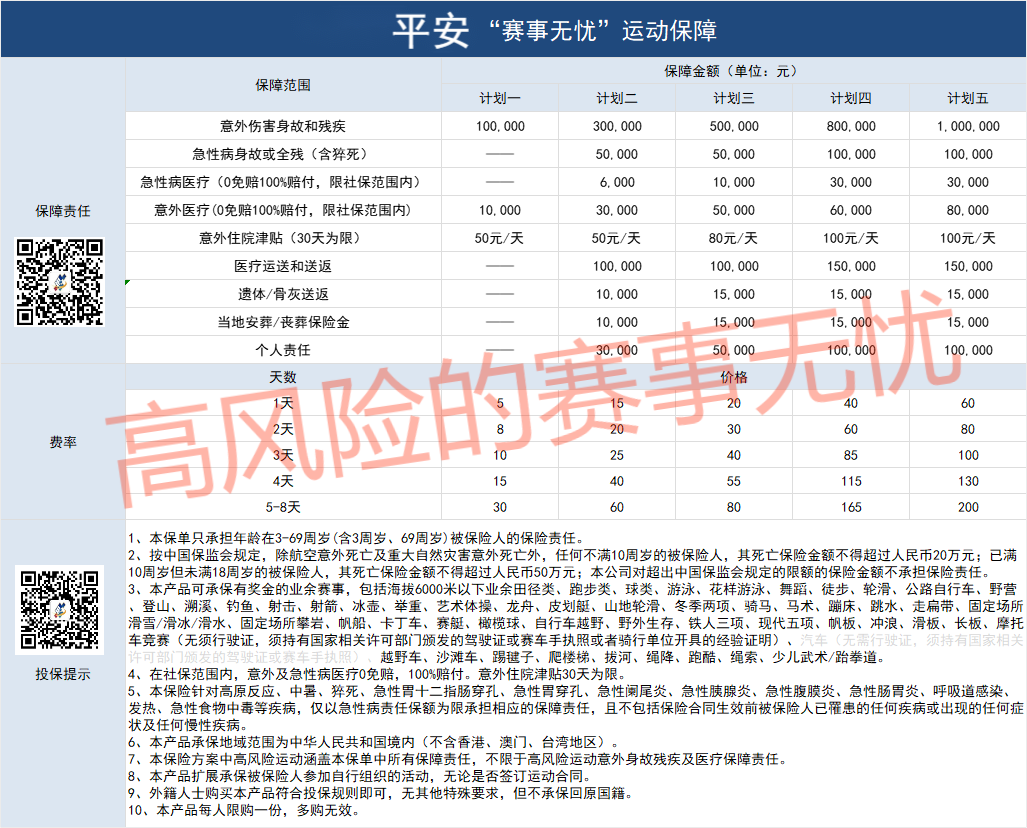Click the 遗体/骨灰送返 row label
This screenshot has width=1027, height=828.
(283, 294)
